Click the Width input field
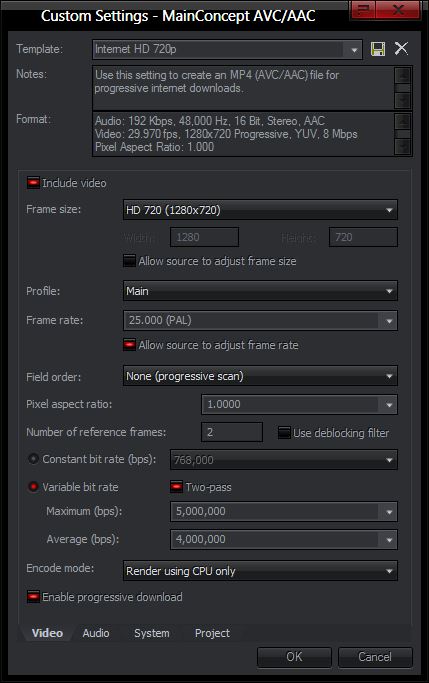Viewport: 429px width, 683px height. pyautogui.click(x=204, y=237)
